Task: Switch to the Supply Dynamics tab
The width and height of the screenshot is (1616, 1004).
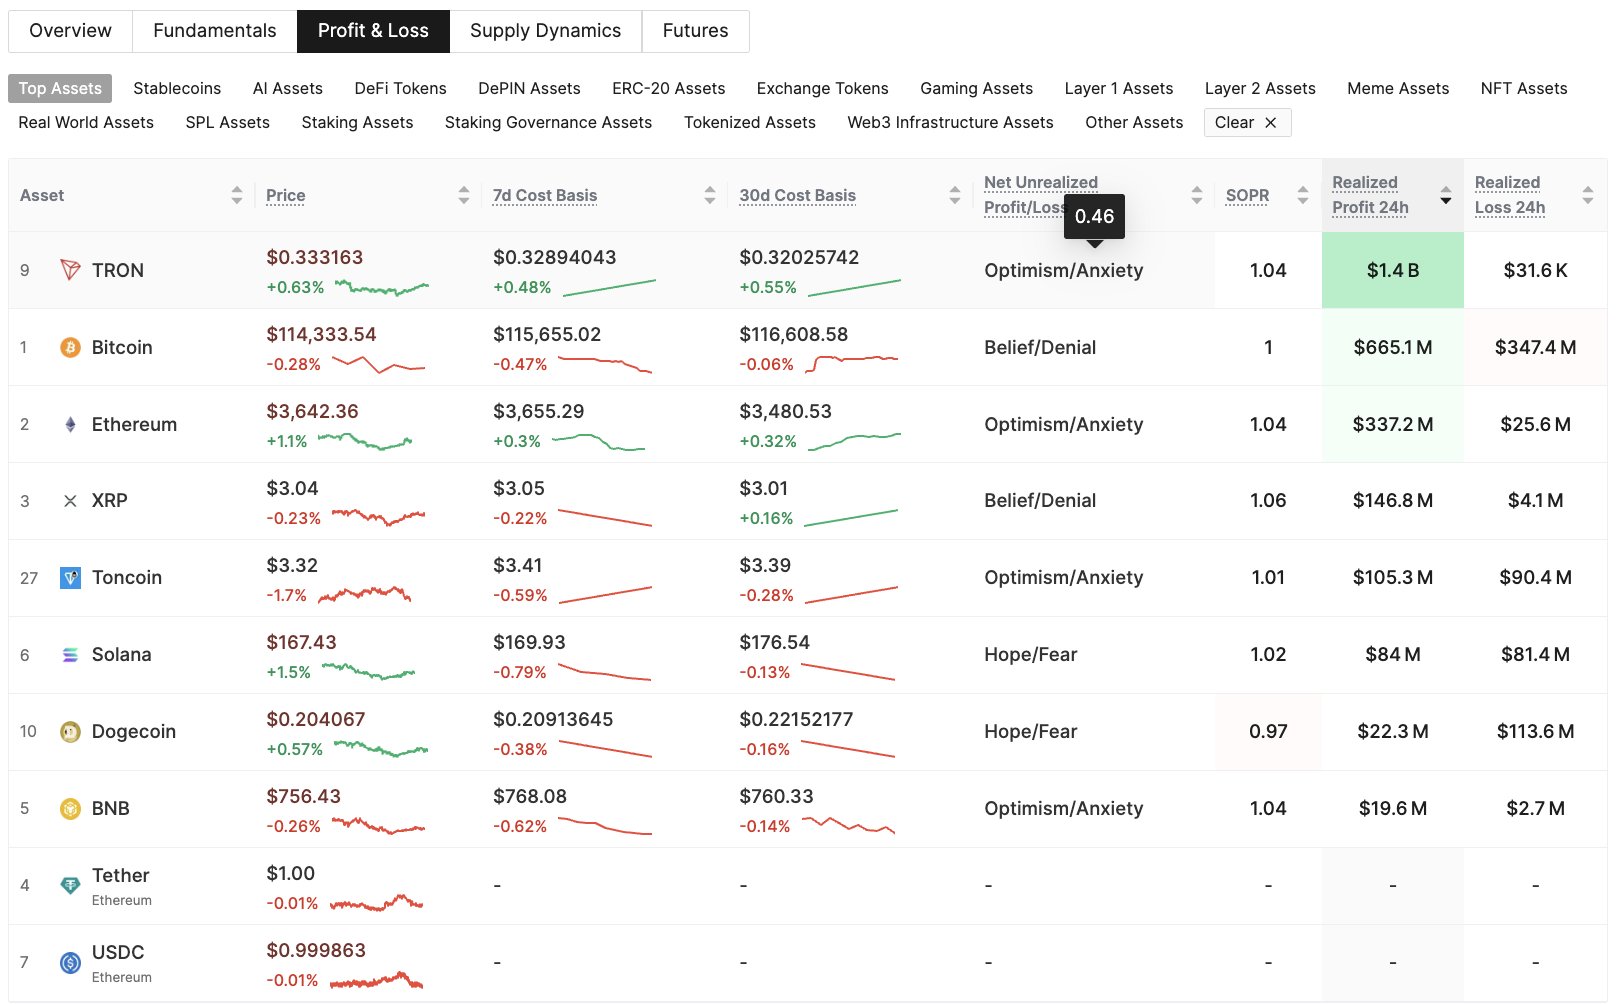Action: [x=546, y=30]
